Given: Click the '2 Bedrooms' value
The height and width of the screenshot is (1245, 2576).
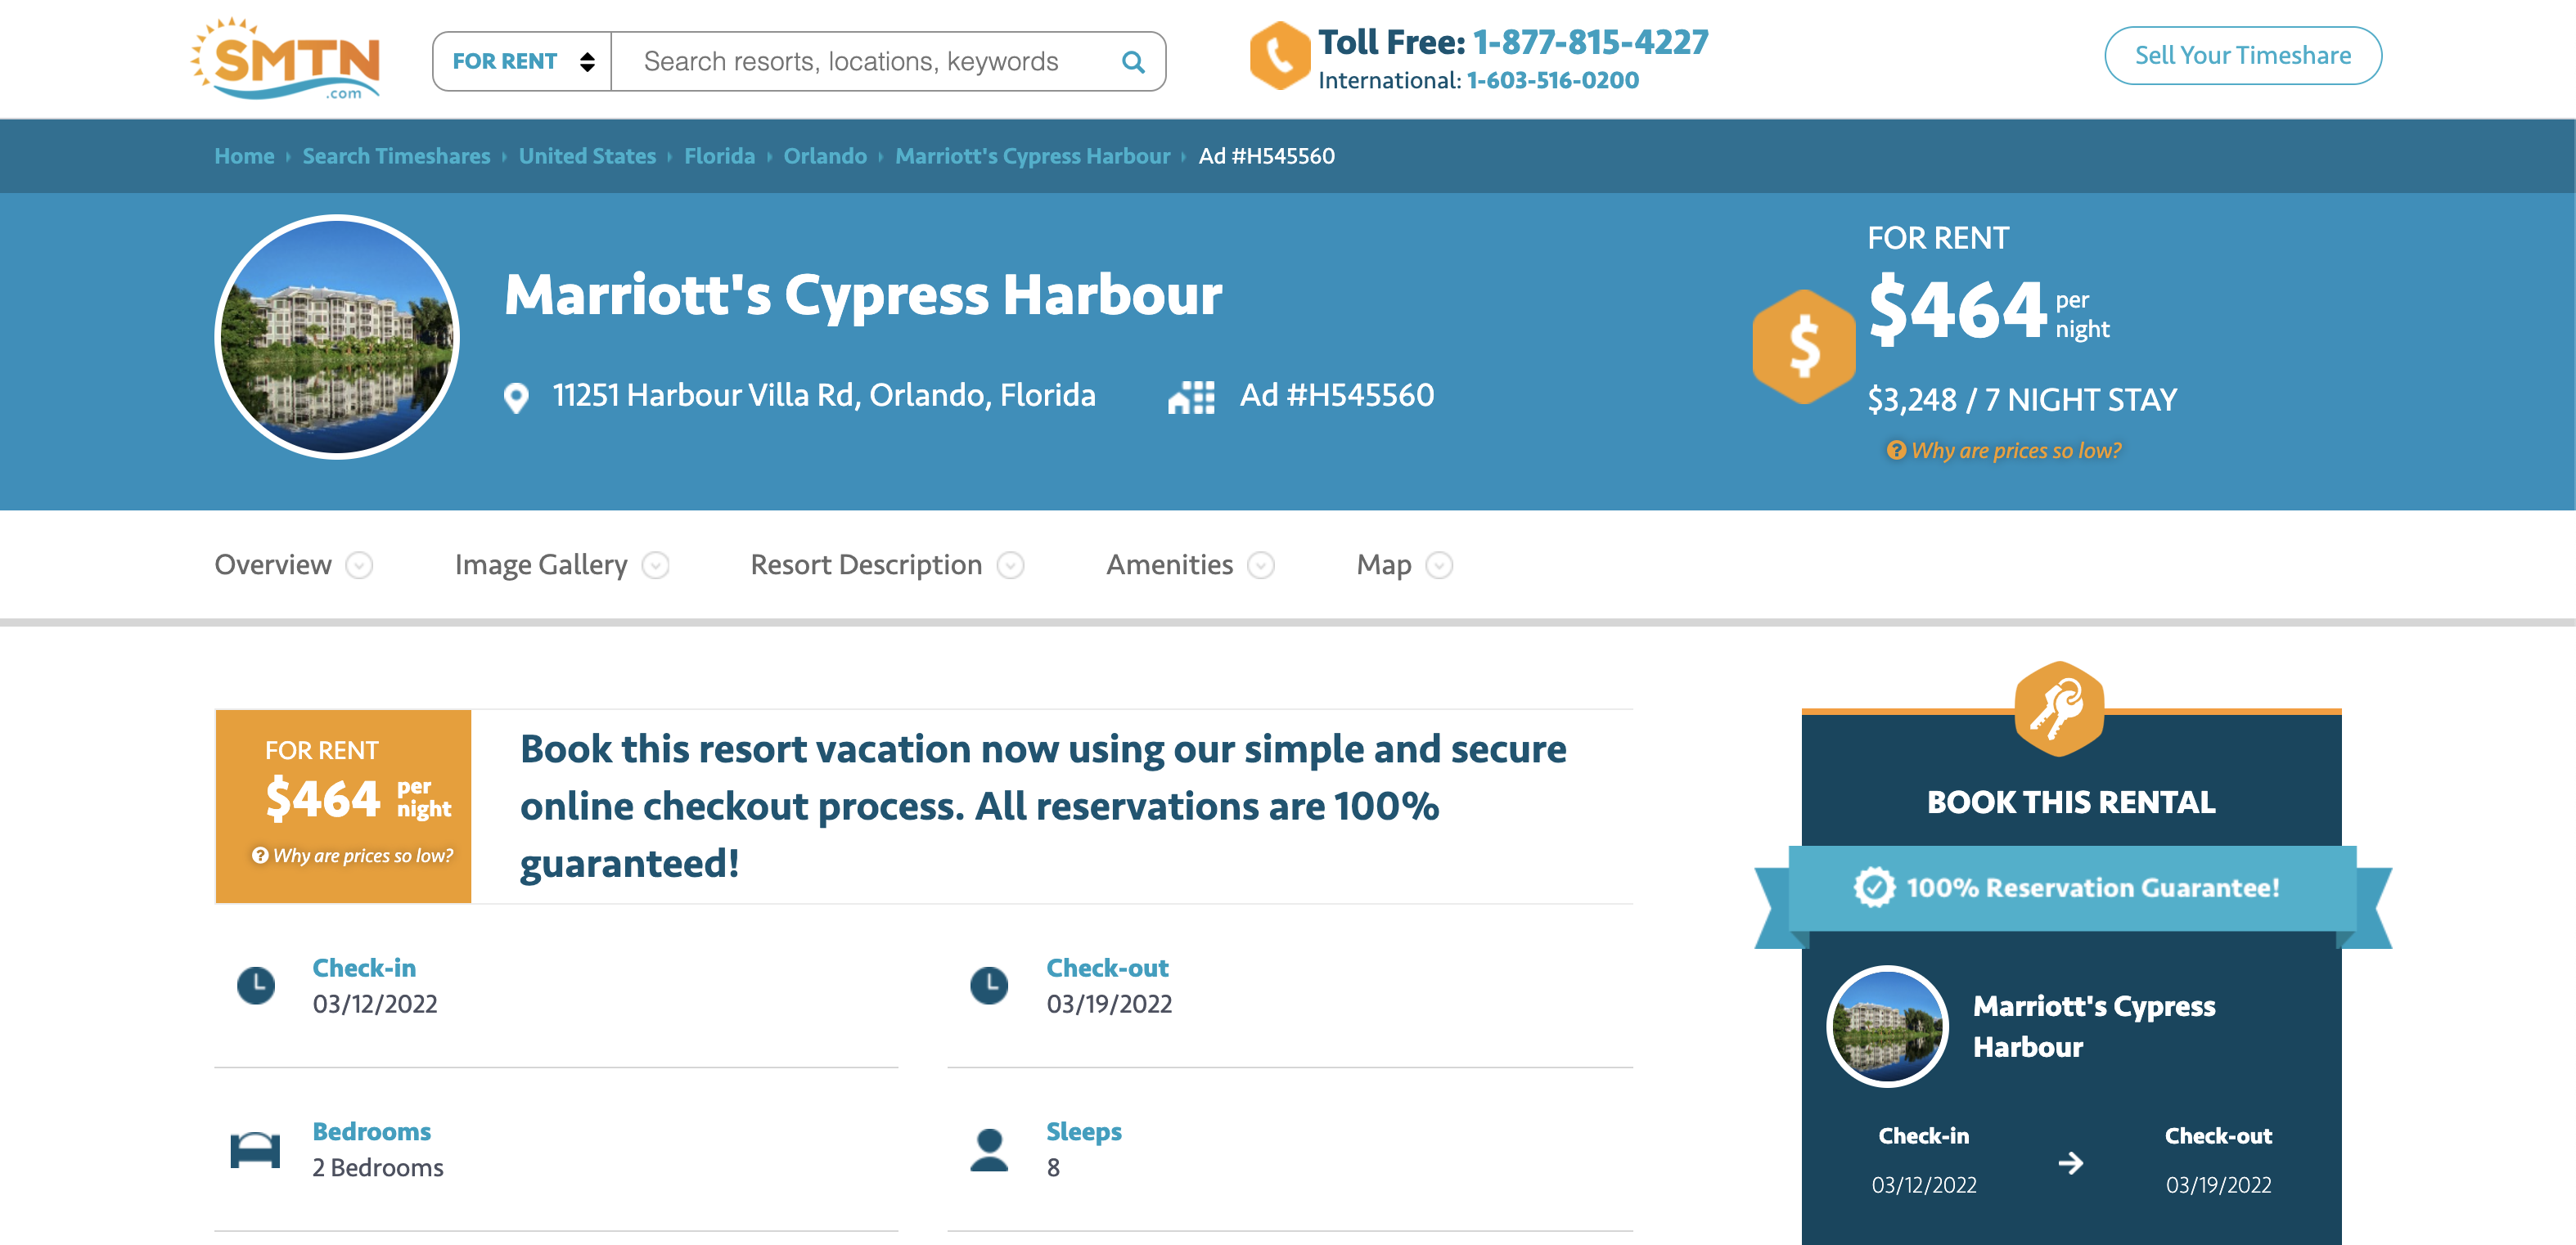Looking at the screenshot, I should coord(378,1168).
